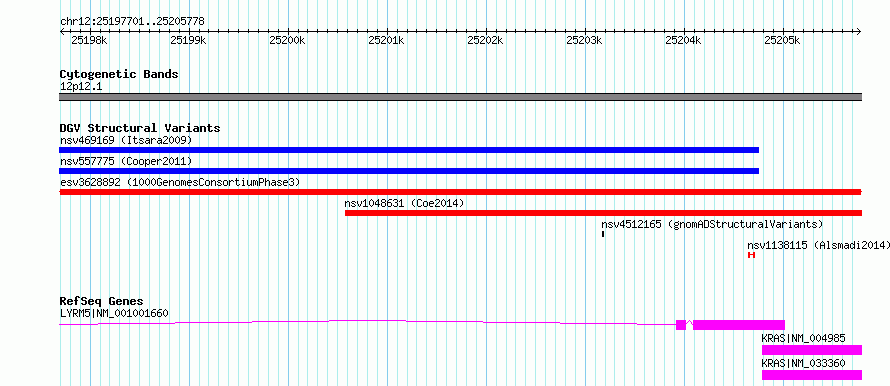Click the nsv1138115 (Alsmadi2014) label

click(x=818, y=245)
